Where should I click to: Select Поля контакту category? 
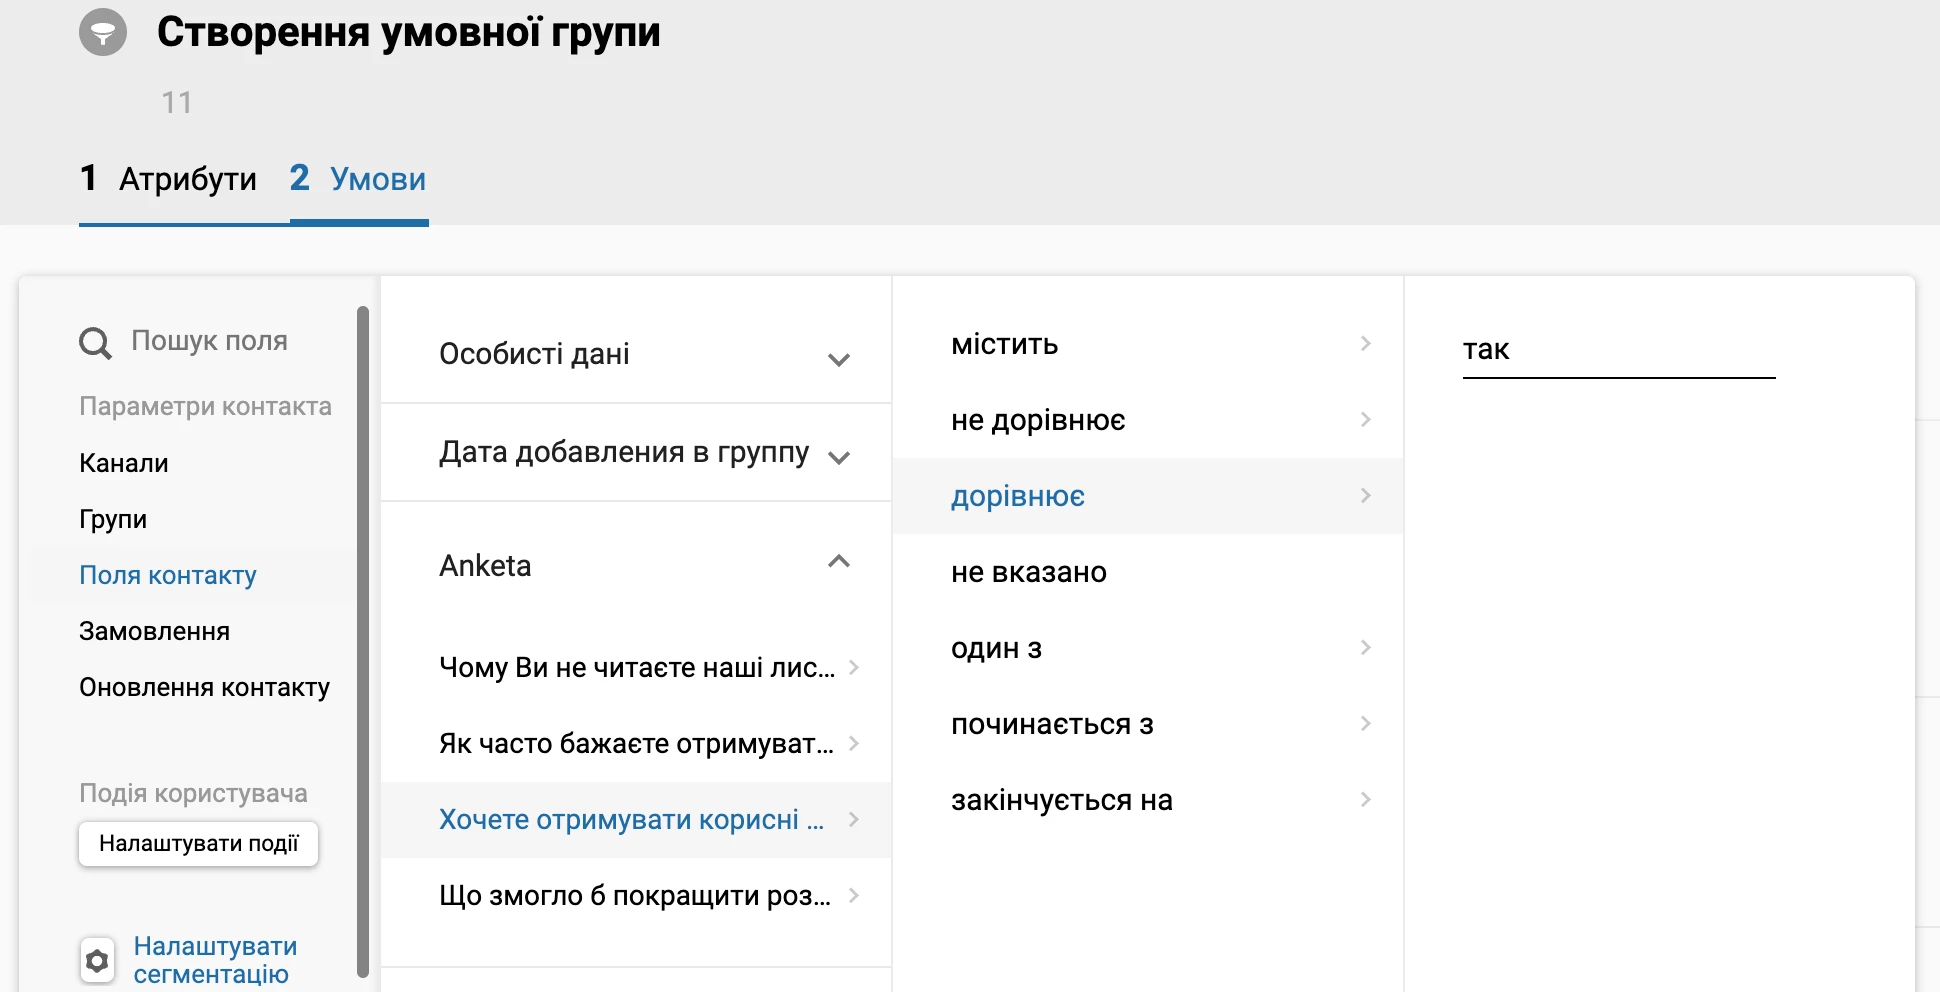click(168, 575)
